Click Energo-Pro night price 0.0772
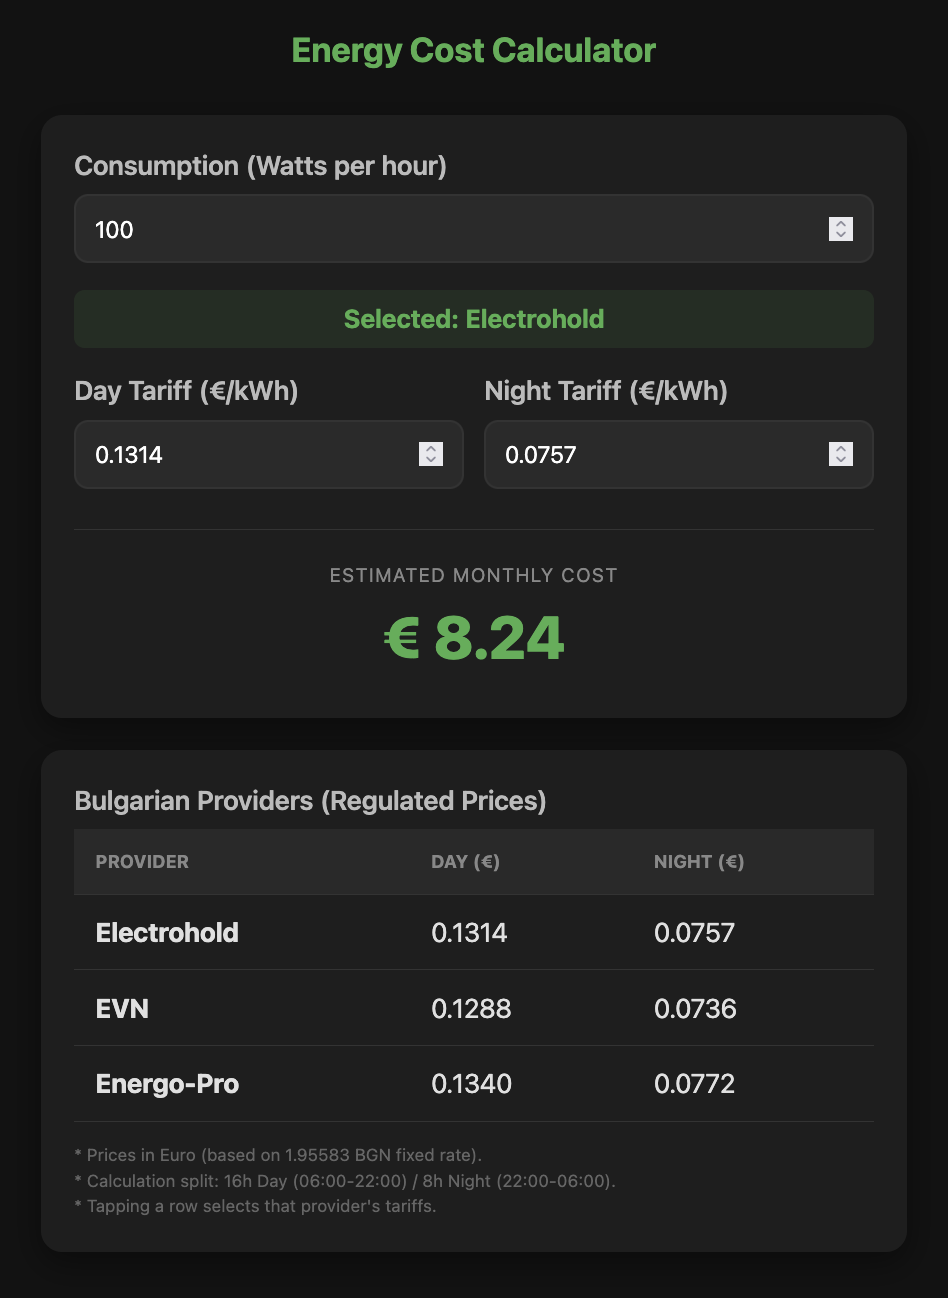Image resolution: width=948 pixels, height=1298 pixels. coord(694,1085)
